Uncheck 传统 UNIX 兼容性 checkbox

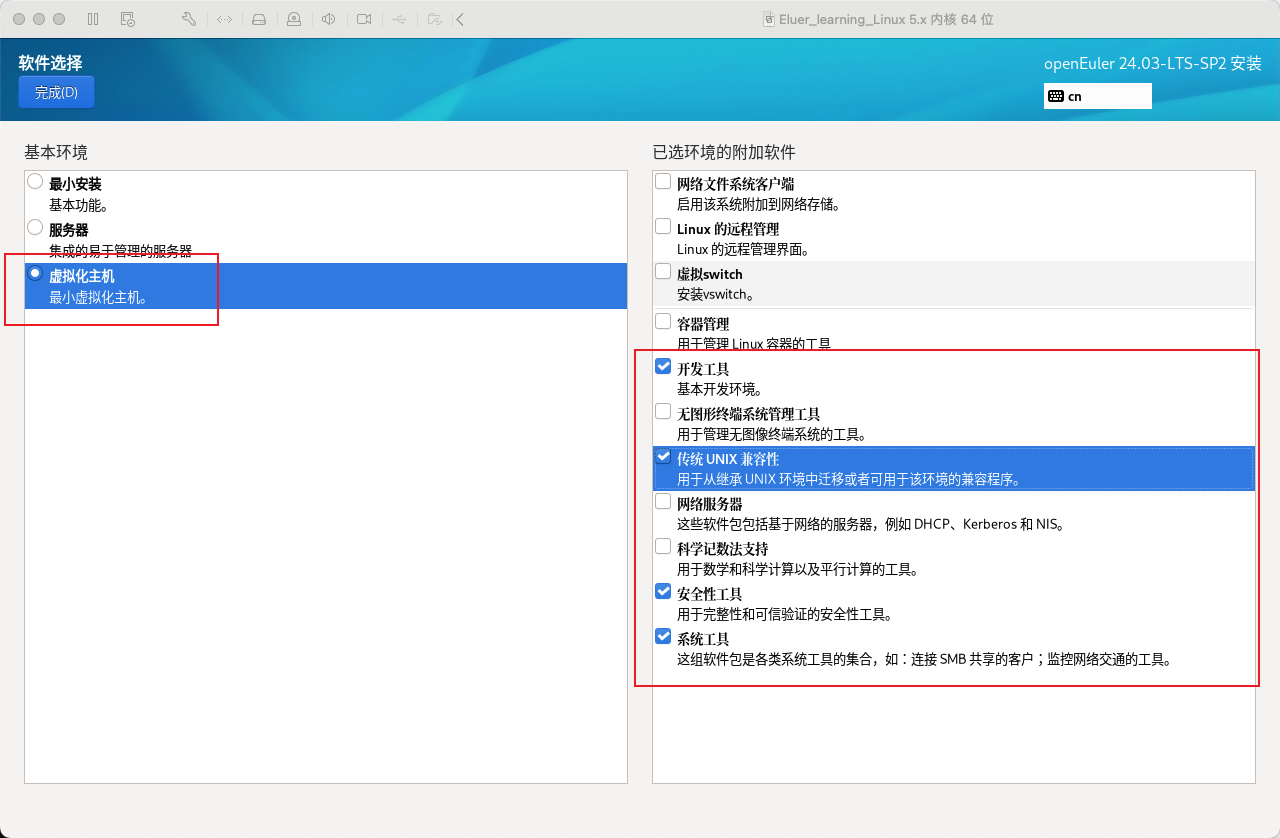click(663, 457)
